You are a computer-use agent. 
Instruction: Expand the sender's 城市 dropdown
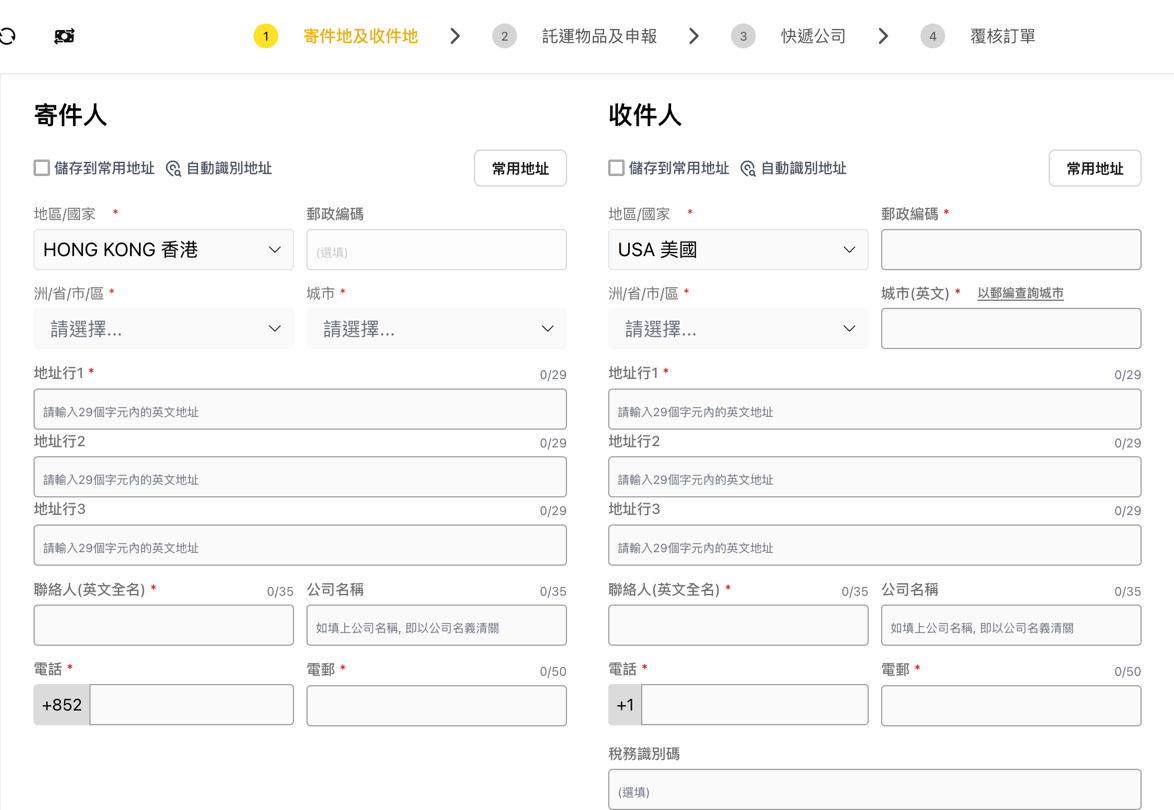[x=436, y=329]
